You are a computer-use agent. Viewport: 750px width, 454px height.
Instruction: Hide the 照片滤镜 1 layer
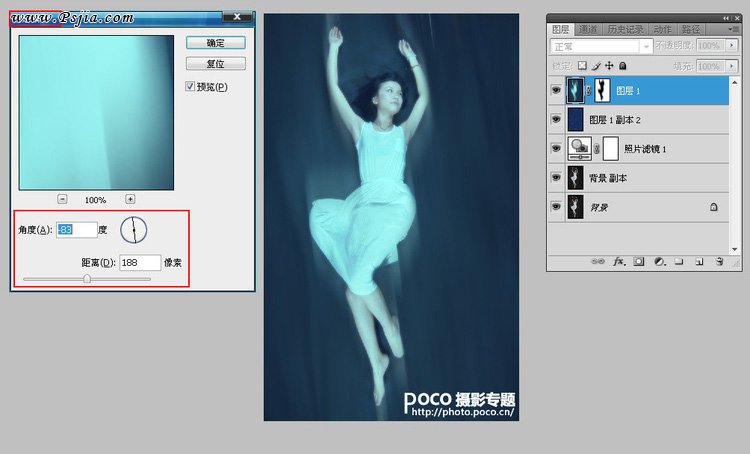[556, 148]
